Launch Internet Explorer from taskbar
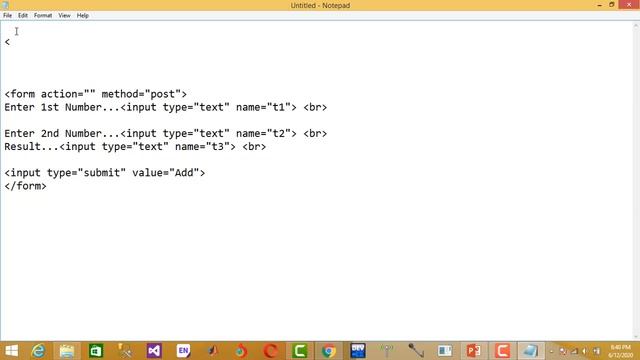640x360 pixels. pos(38,351)
